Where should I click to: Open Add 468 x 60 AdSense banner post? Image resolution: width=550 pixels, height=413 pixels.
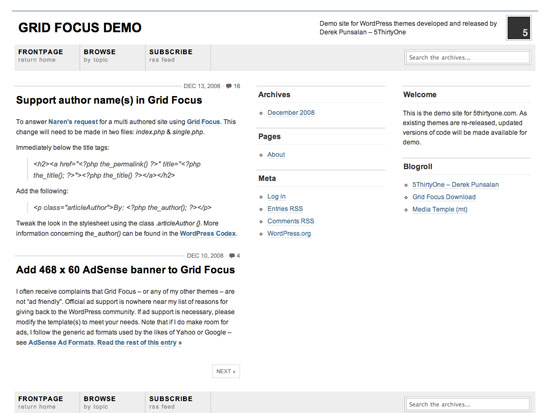pyautogui.click(x=126, y=269)
